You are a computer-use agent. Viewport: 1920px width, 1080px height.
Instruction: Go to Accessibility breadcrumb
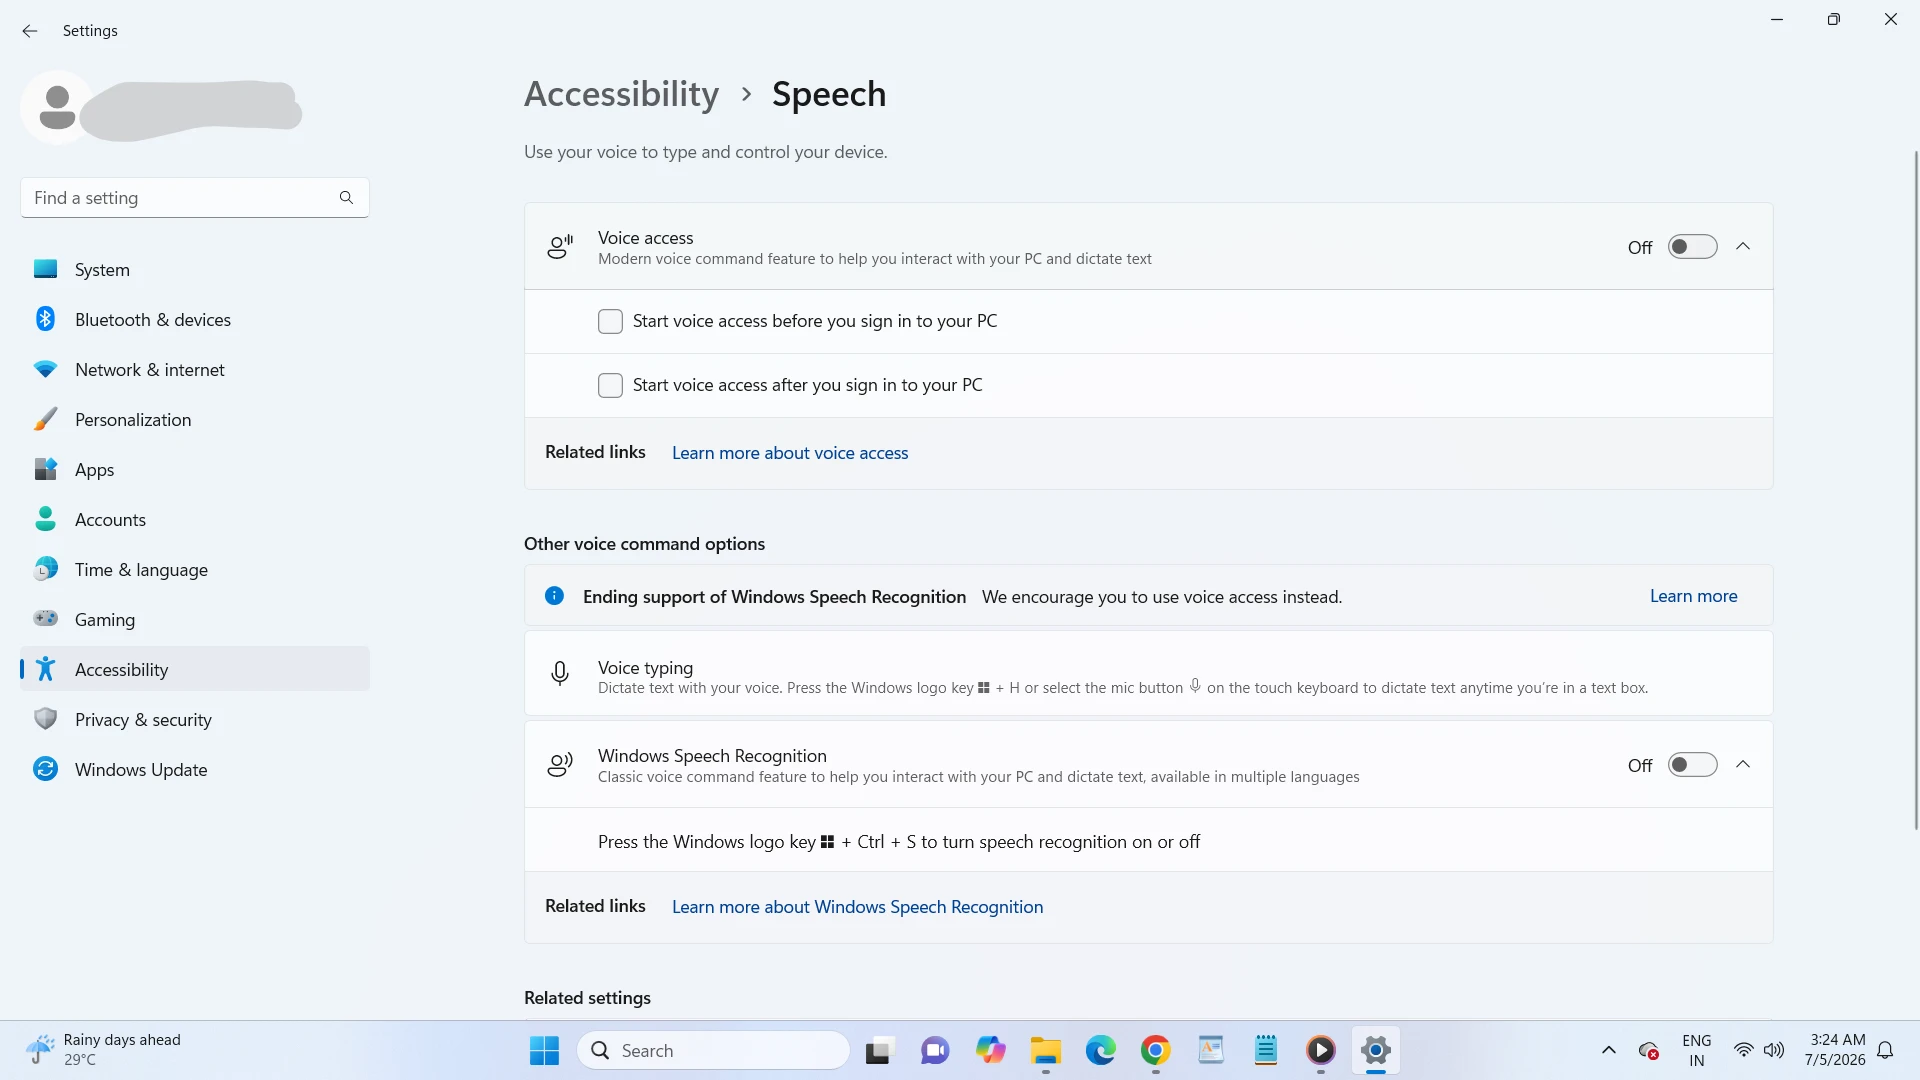click(621, 94)
